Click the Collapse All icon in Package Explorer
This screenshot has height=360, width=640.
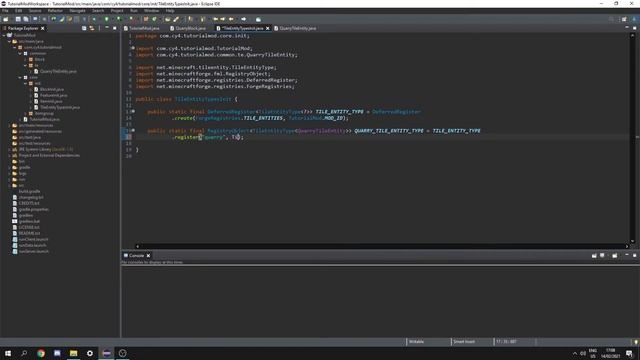[x=84, y=28]
